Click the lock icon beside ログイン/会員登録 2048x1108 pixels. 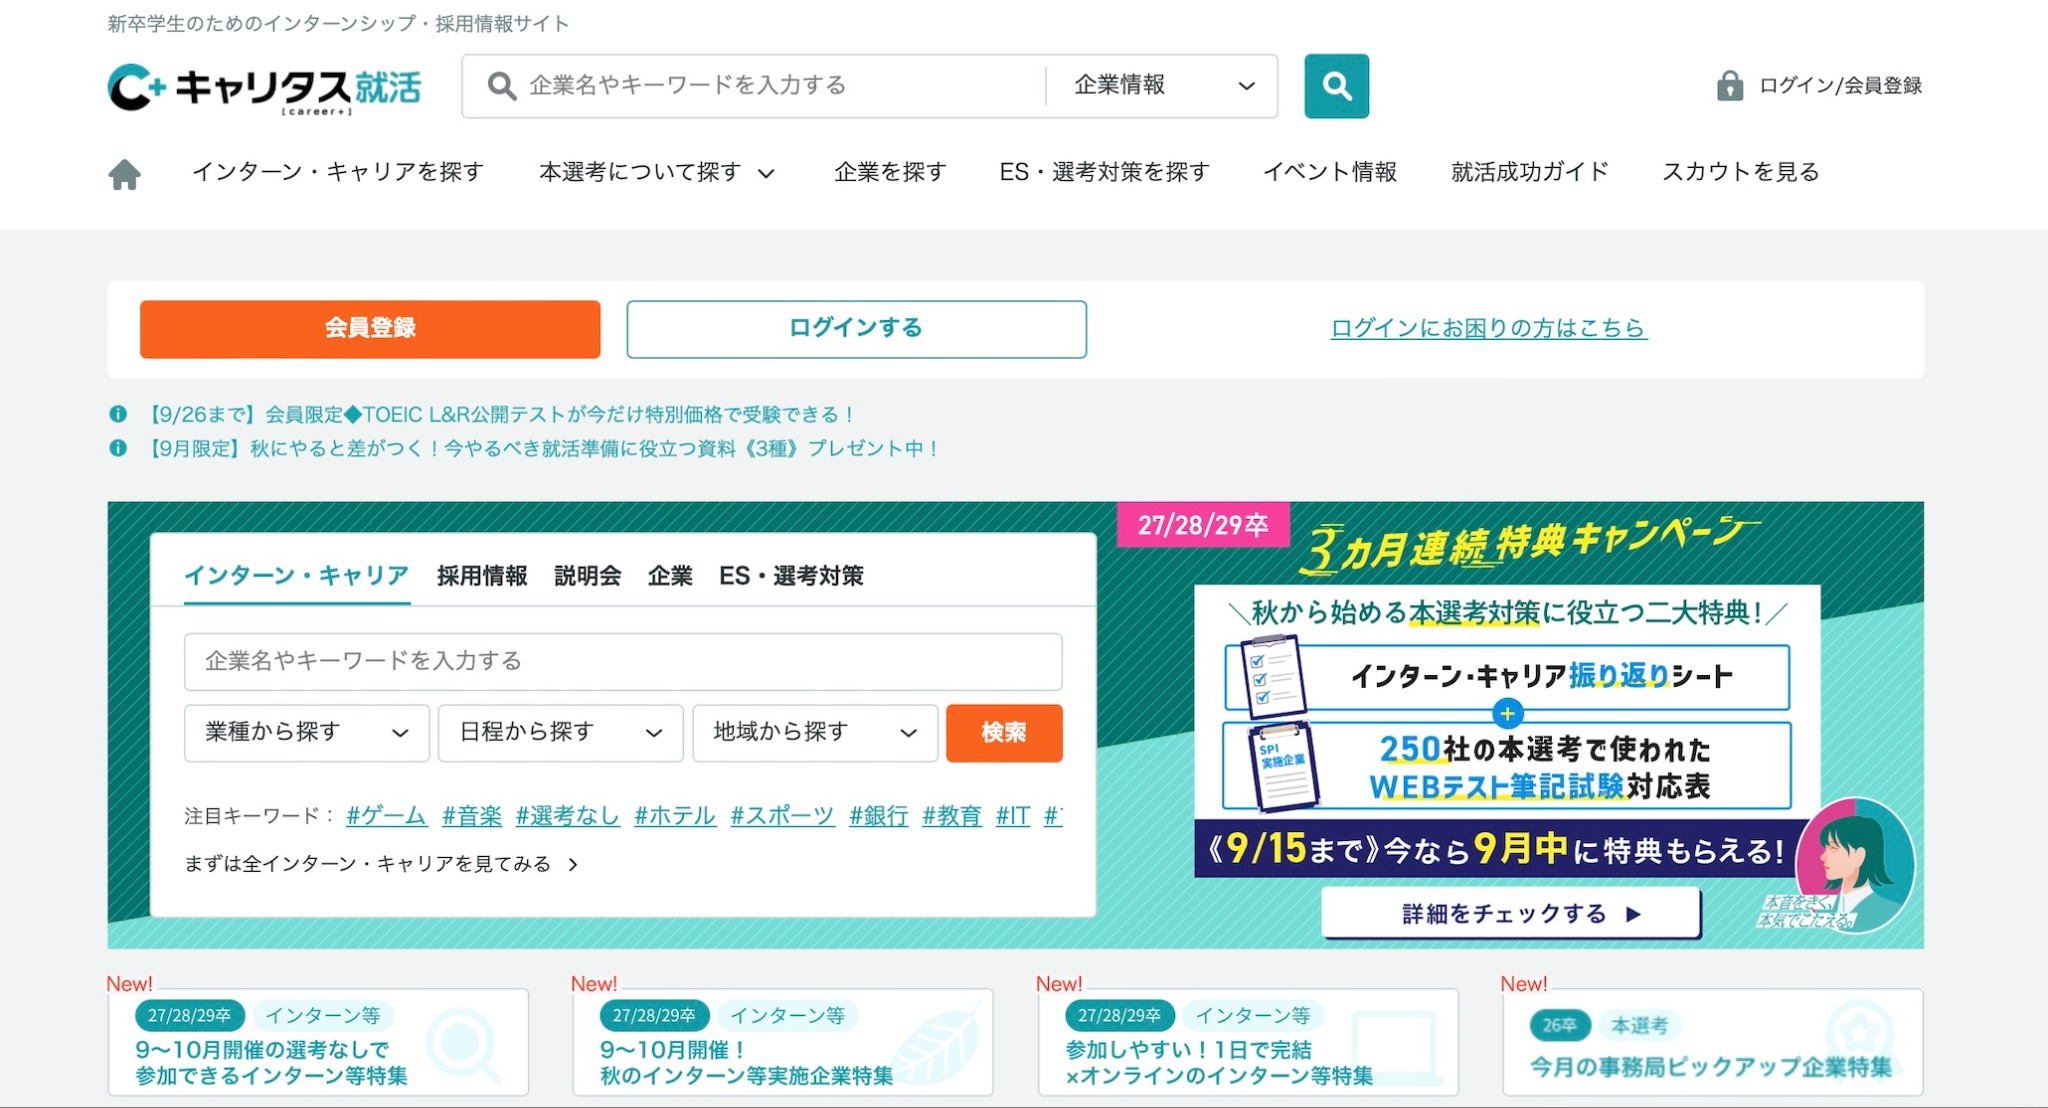(1729, 86)
